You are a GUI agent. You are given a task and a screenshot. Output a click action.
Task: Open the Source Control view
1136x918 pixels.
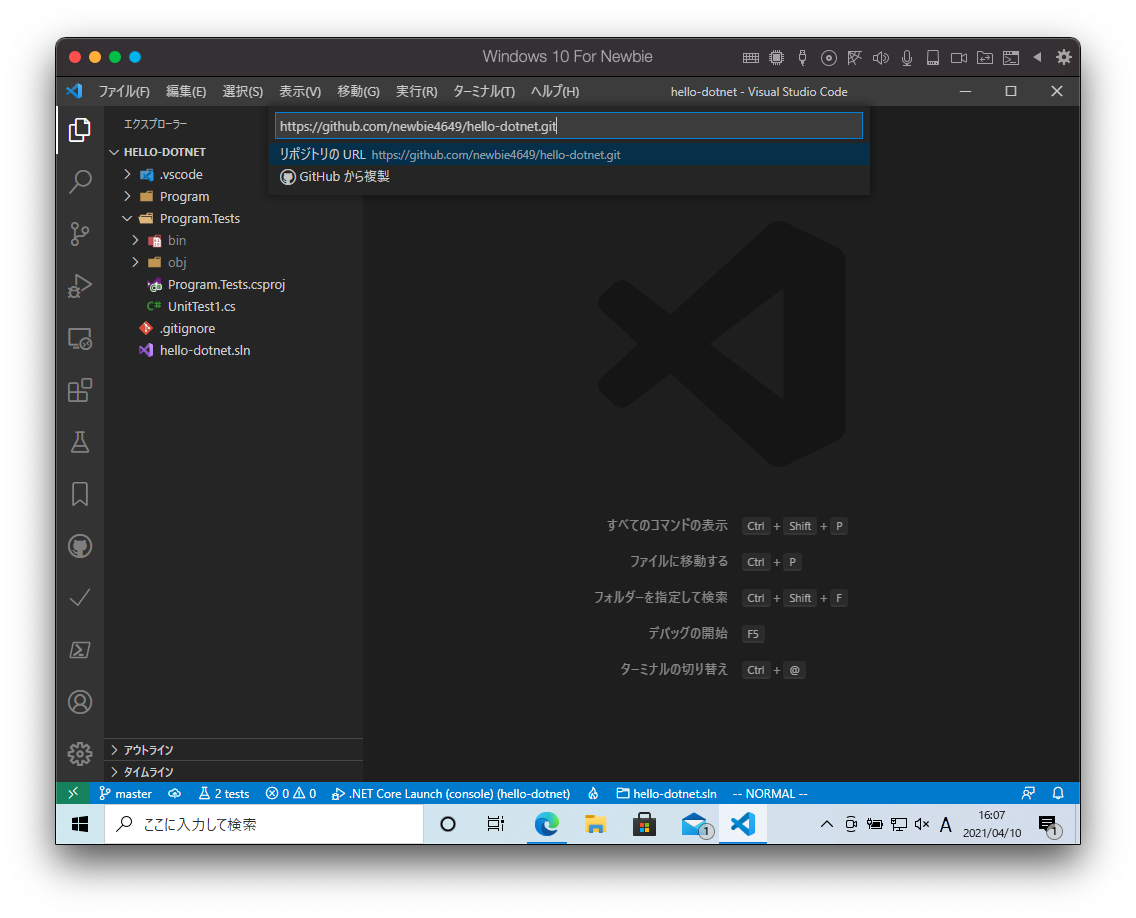tap(80, 234)
